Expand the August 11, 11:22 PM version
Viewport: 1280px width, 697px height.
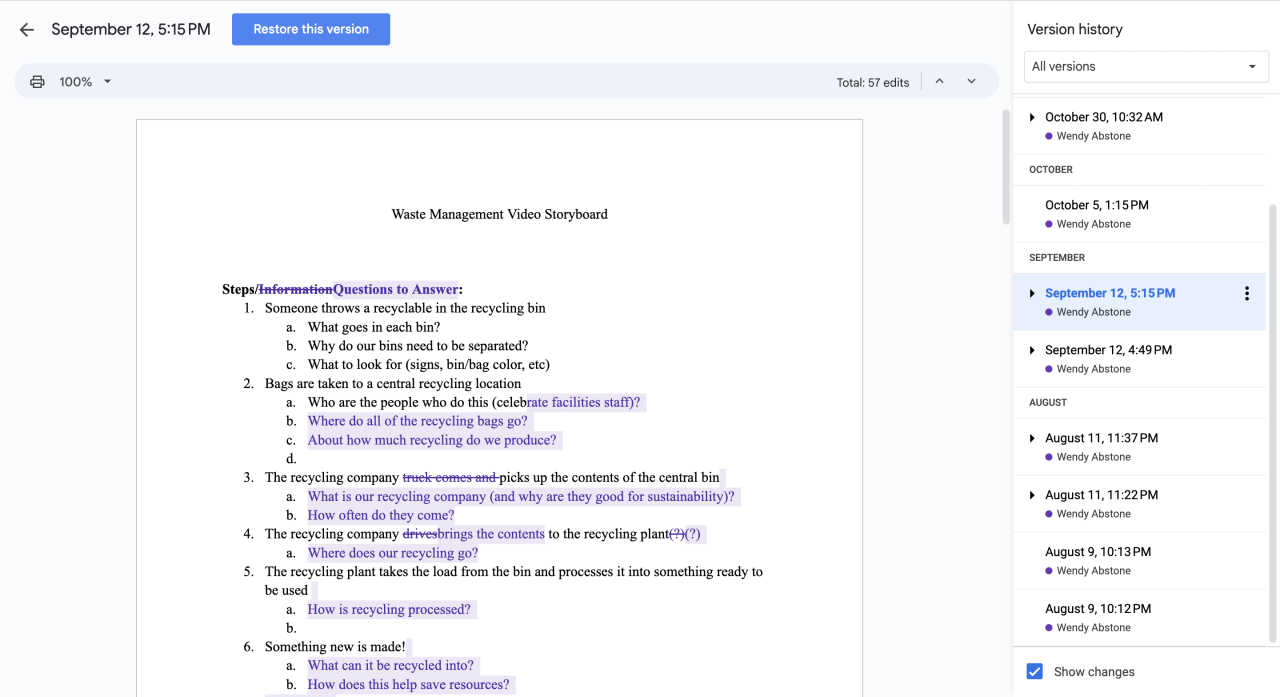tap(1032, 495)
